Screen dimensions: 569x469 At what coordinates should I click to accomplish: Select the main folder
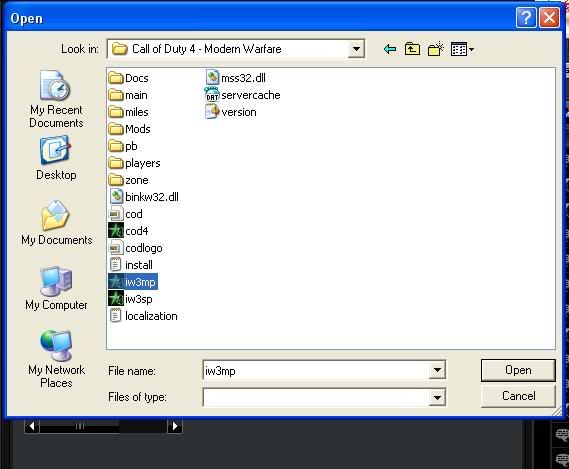pos(128,95)
